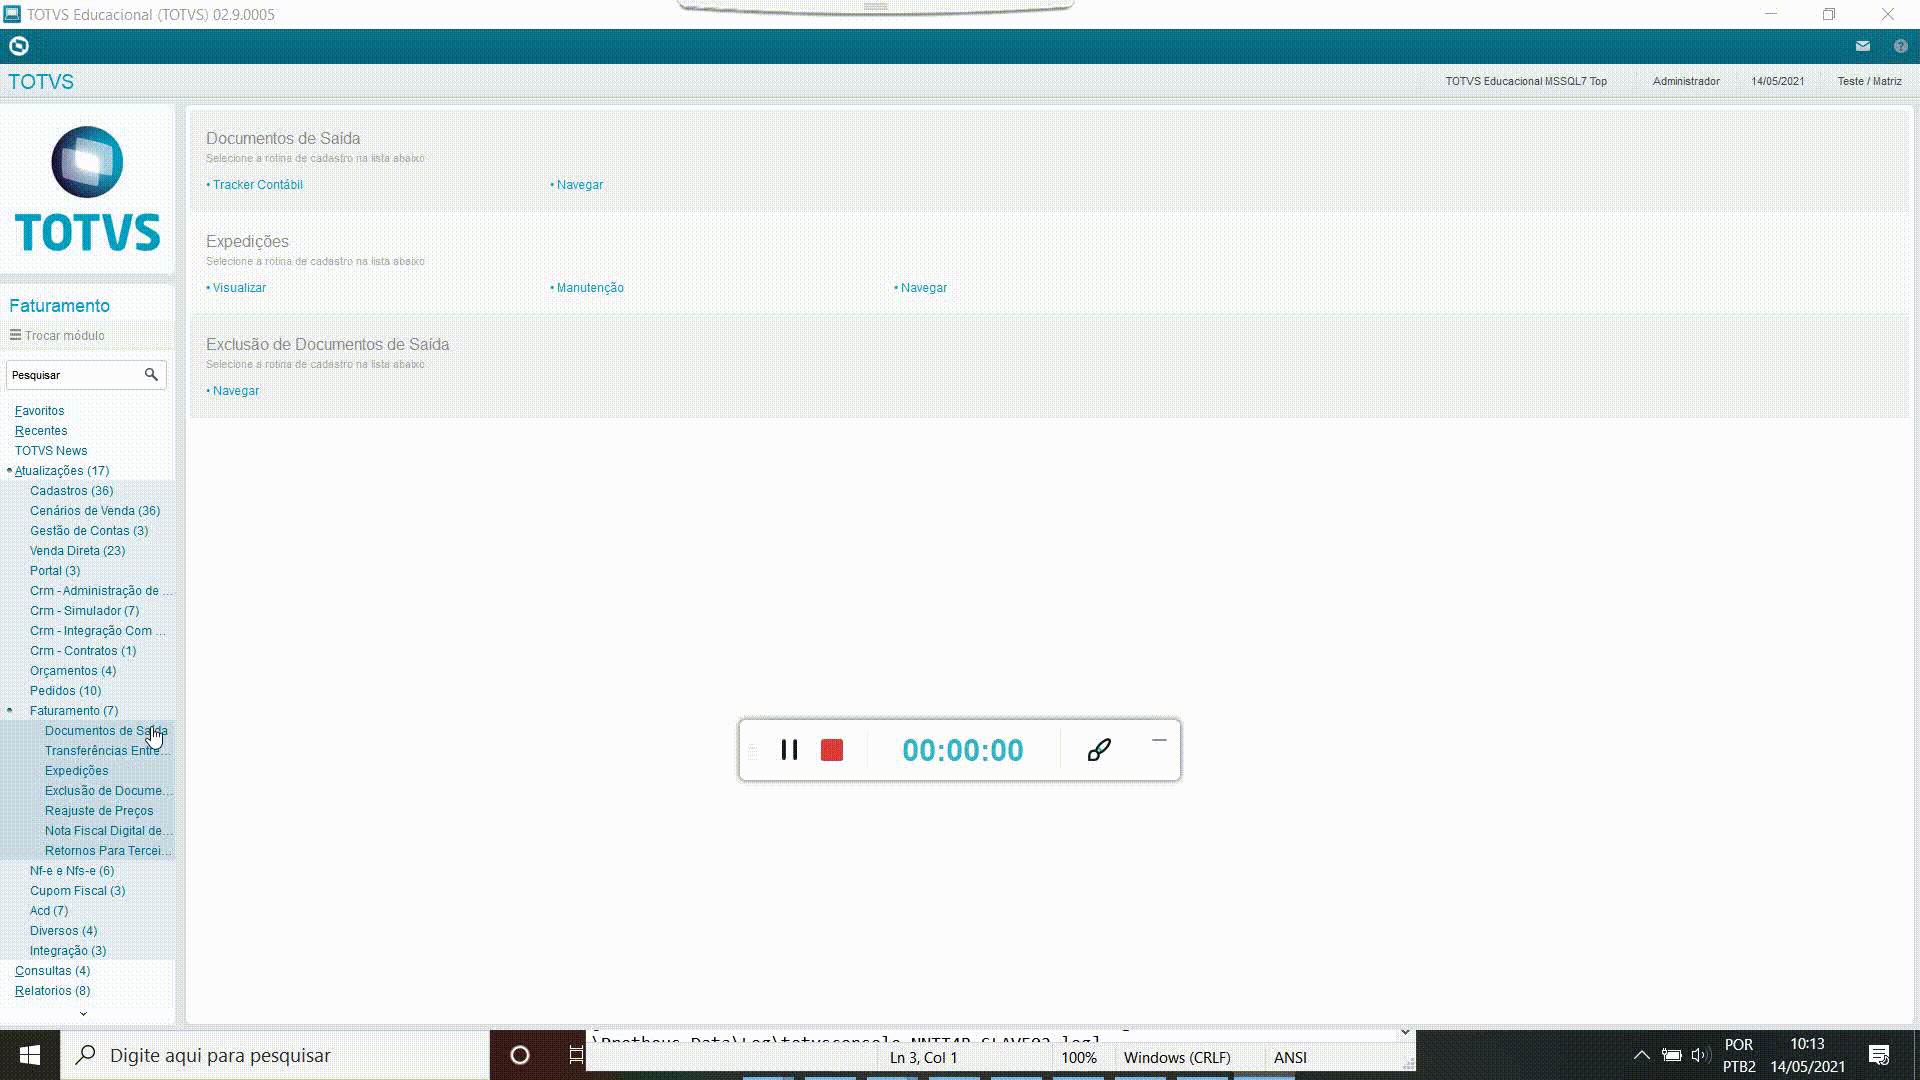1920x1080 pixels.
Task: Expand Gestão de Contas (3)
Action: 89,531
